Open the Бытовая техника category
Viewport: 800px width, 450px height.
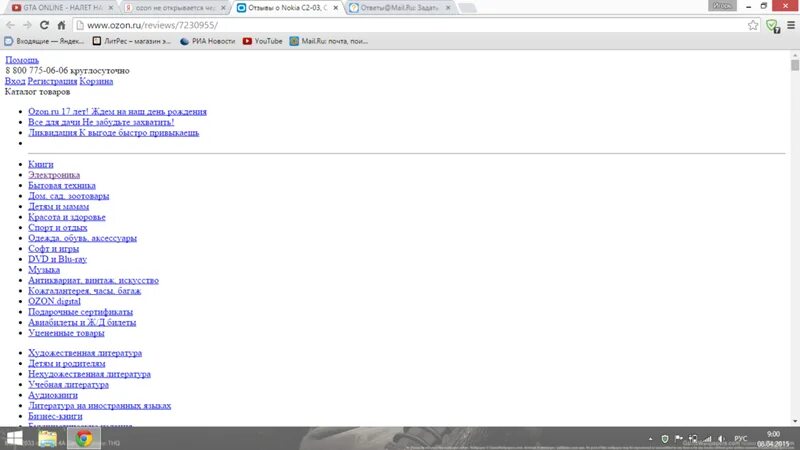62,186
